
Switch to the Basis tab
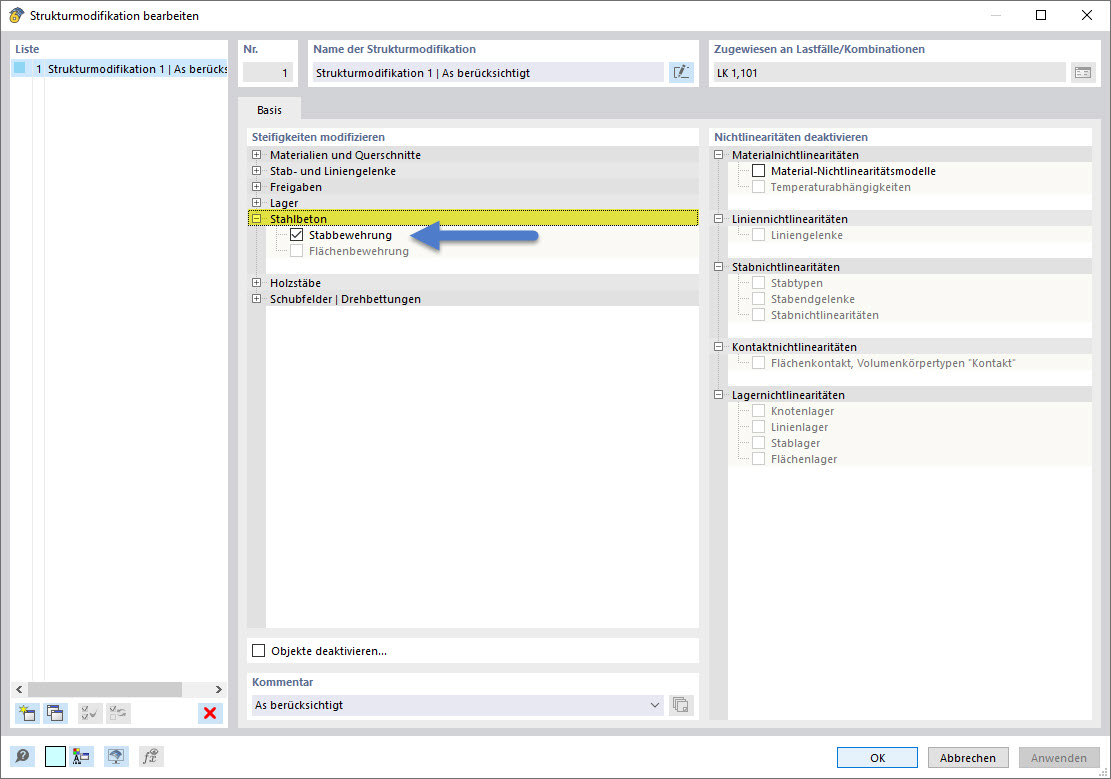point(269,109)
